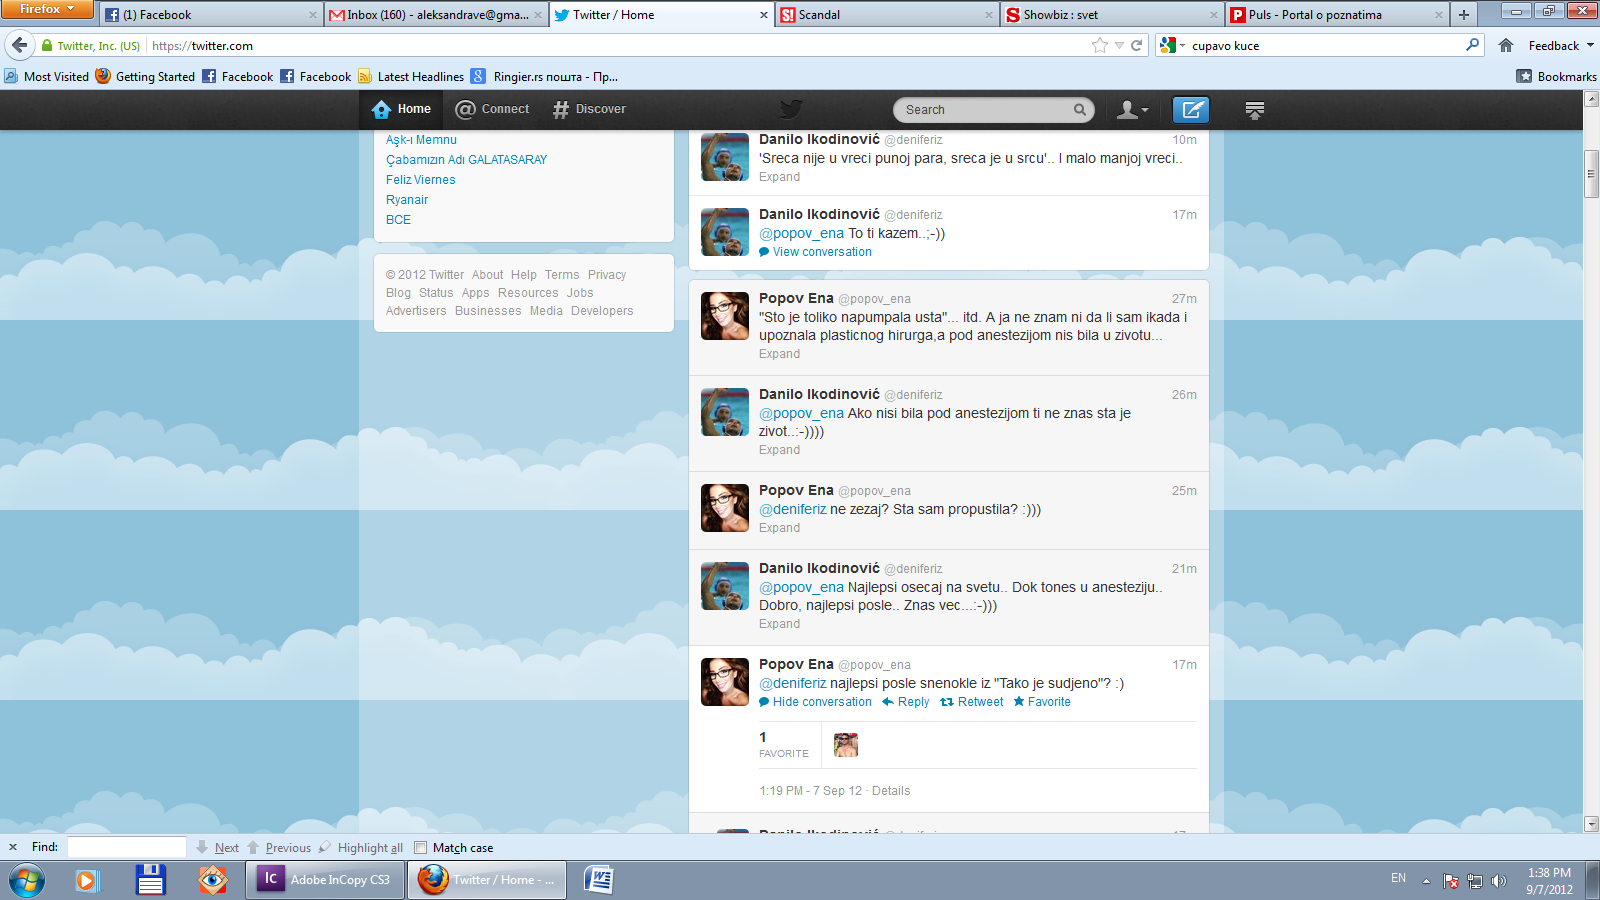1600x900 pixels.
Task: Click the compose new tweet icon
Action: [1190, 110]
